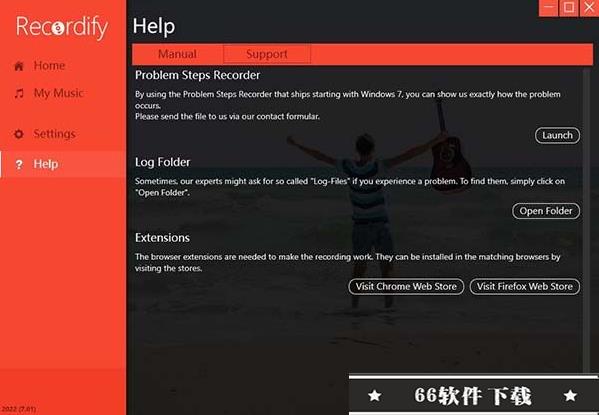599x415 pixels.
Task: Visit the Chrome Web Store
Action: click(x=406, y=286)
